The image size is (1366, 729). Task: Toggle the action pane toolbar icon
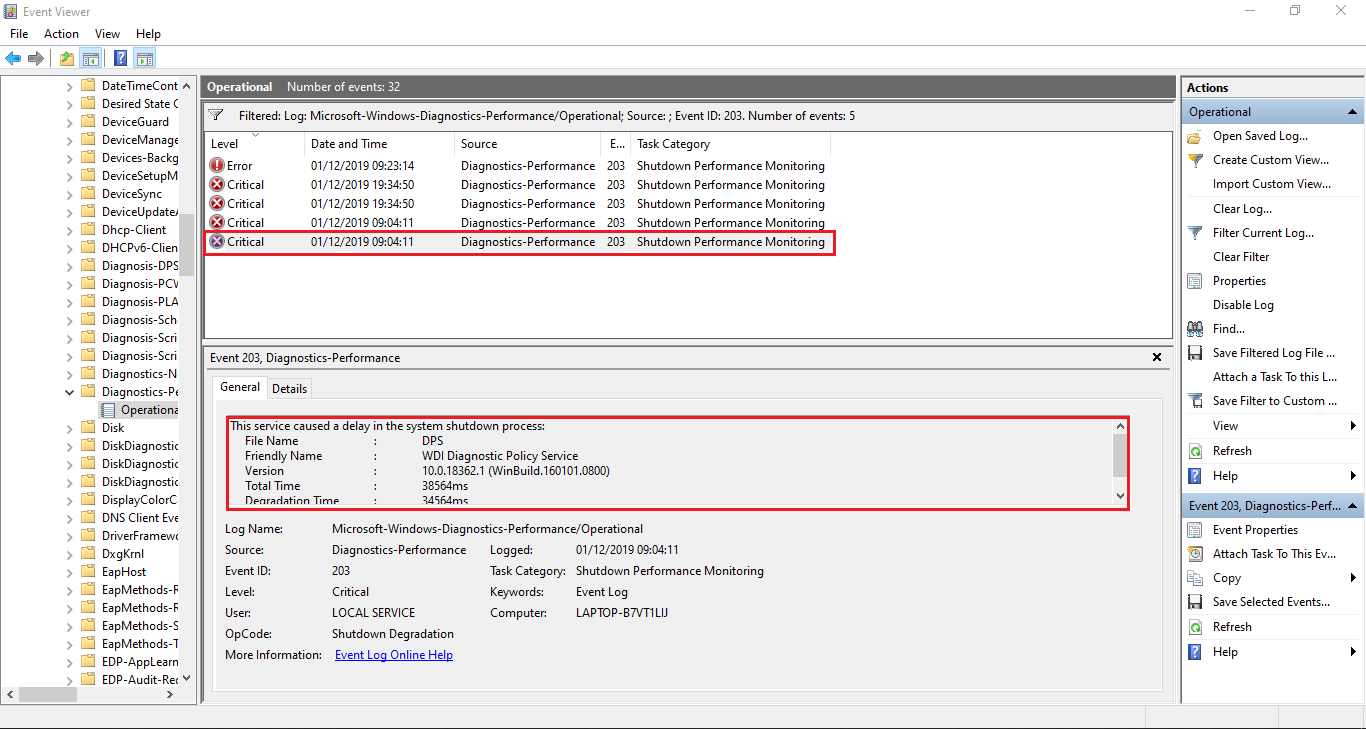(x=145, y=58)
